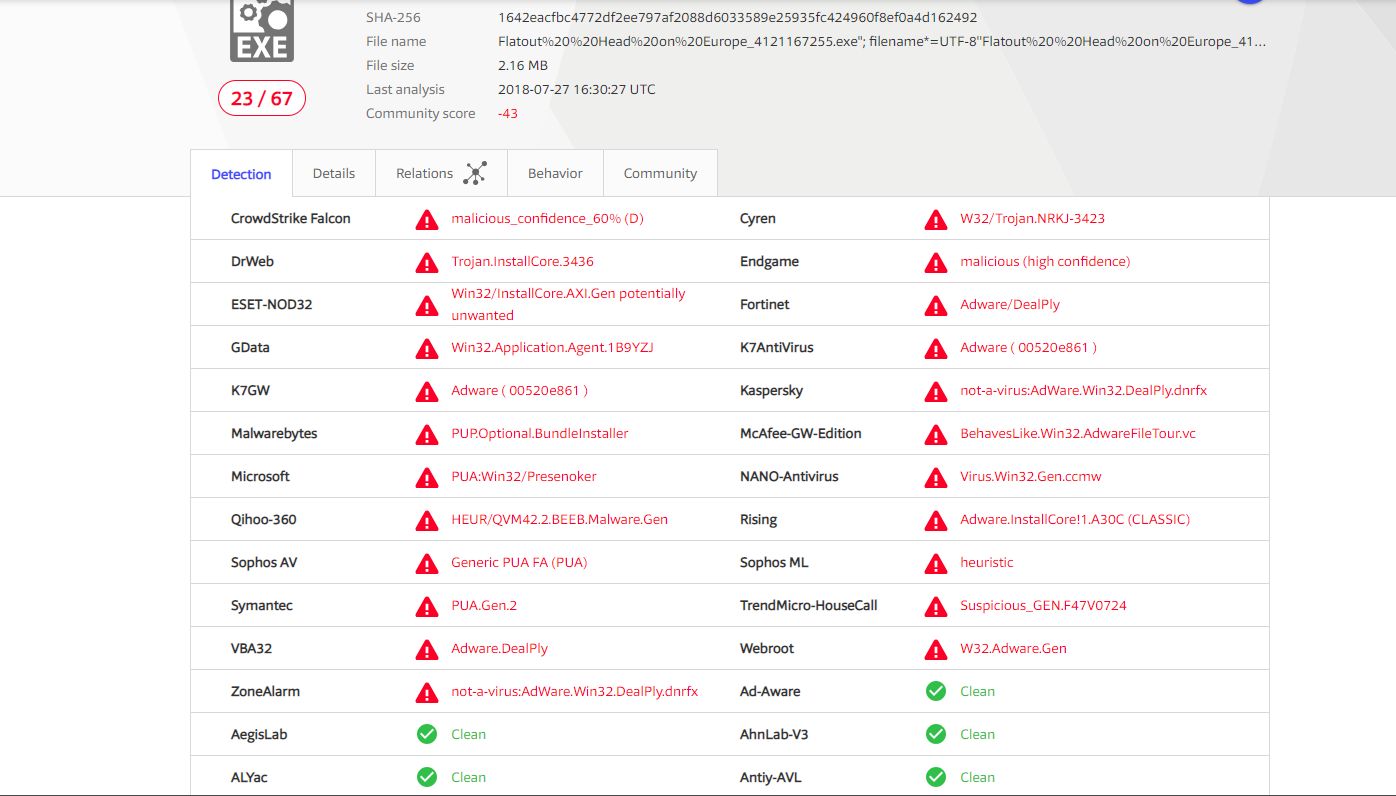The image size is (1396, 796).
Task: Click the file name Flatout Head on Europe exe
Action: click(882, 41)
